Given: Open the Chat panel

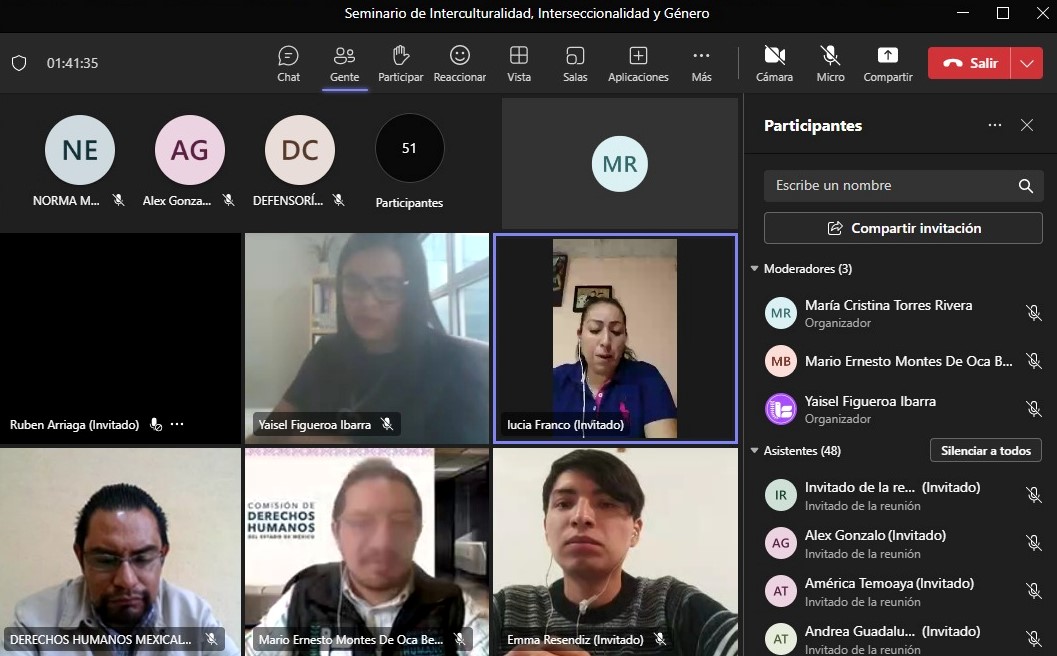Looking at the screenshot, I should click(x=289, y=63).
